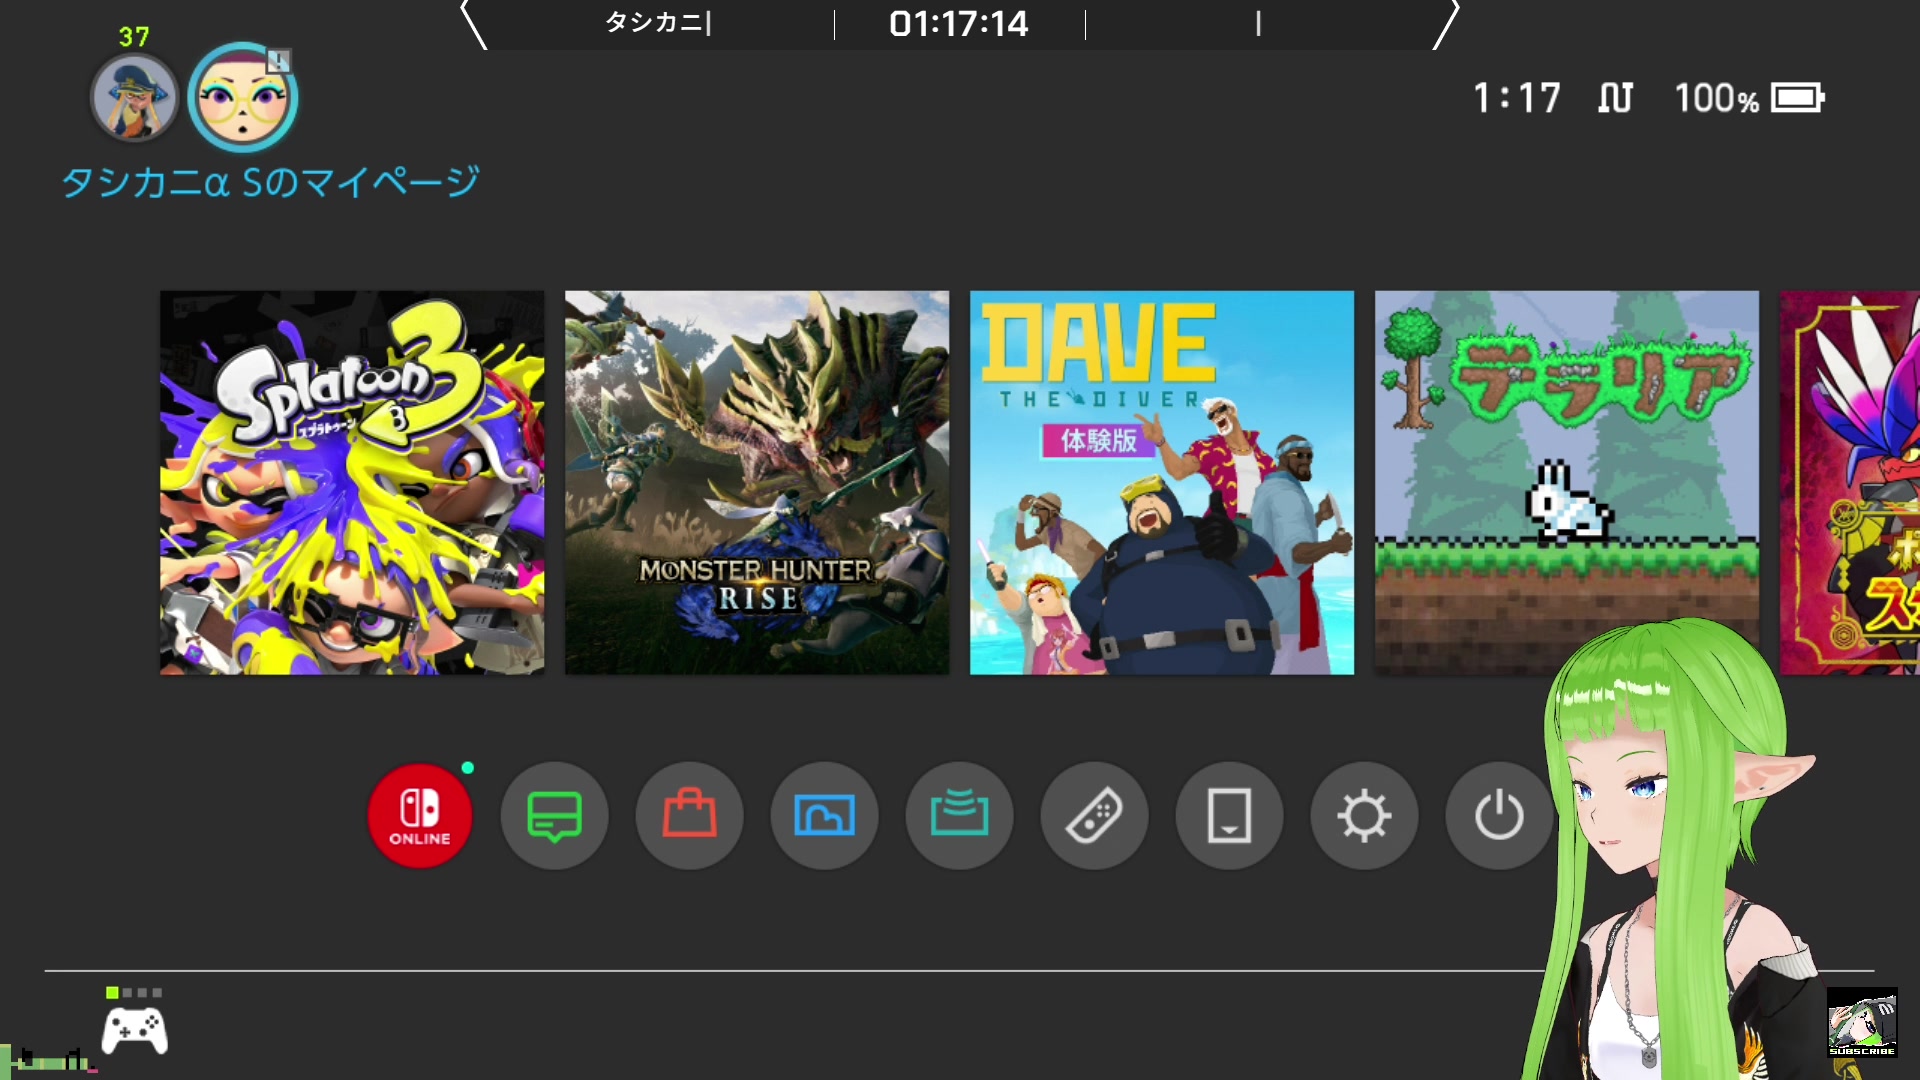
Task: Open the News icon
Action: point(554,815)
